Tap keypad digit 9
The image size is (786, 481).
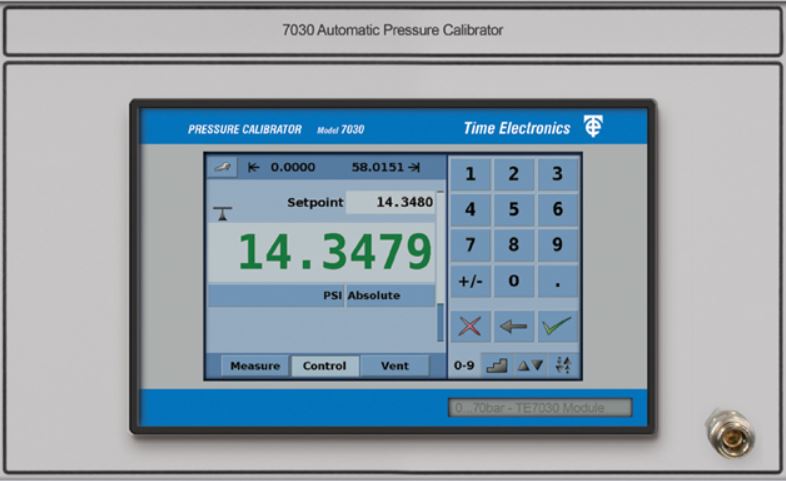(557, 245)
